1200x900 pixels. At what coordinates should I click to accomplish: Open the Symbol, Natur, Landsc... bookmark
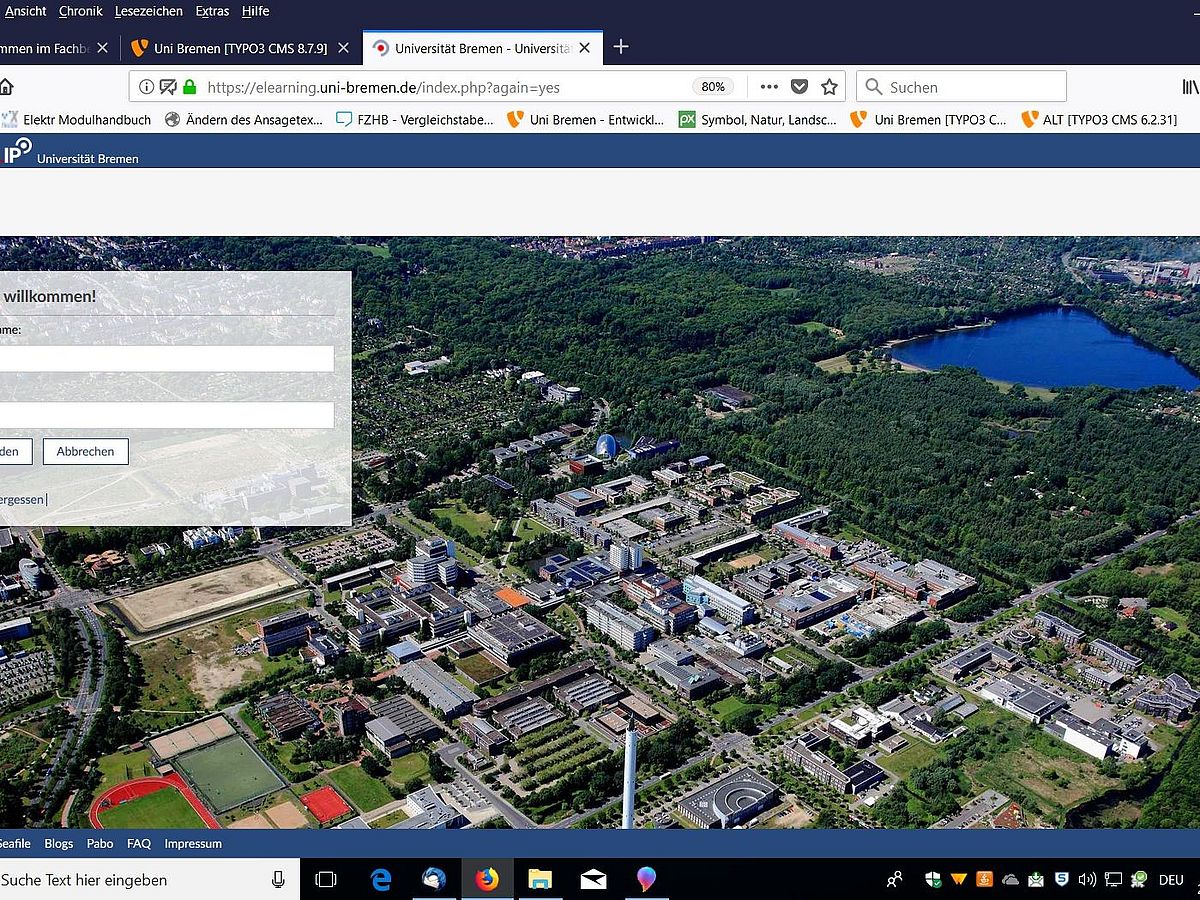coord(758,119)
